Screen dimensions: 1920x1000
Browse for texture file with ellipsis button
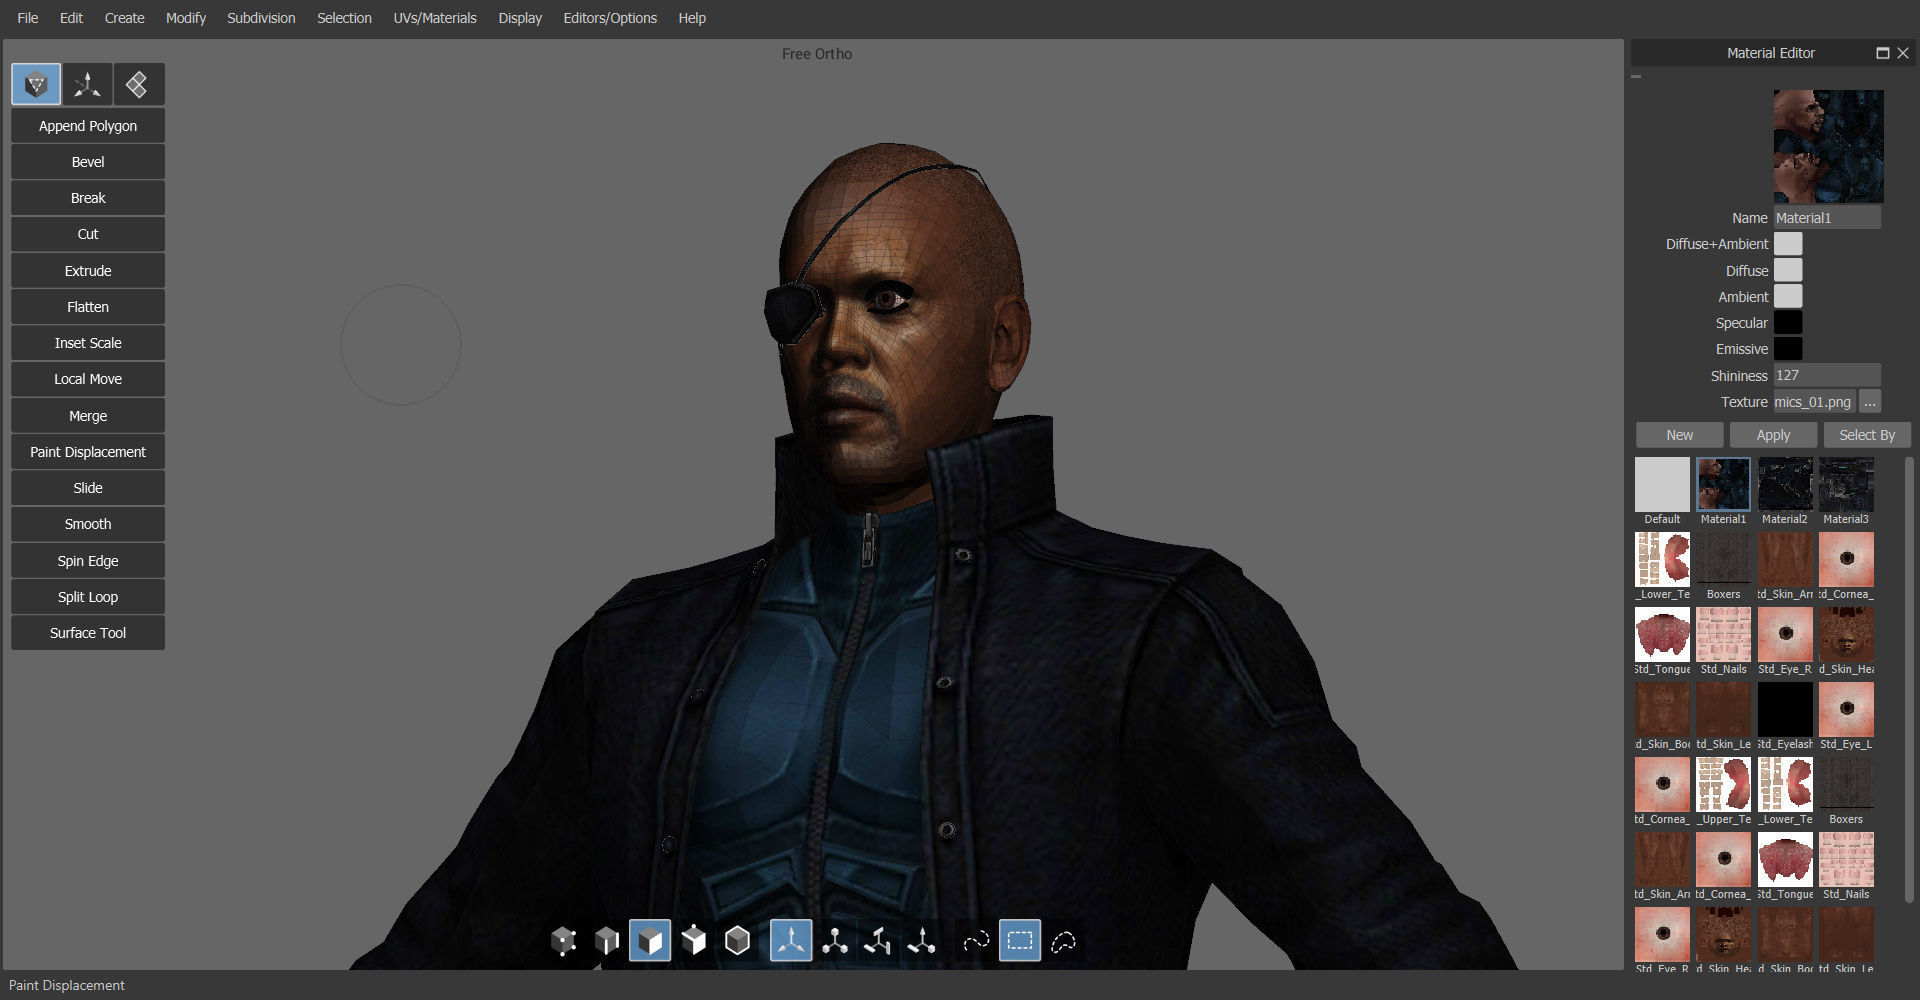[x=1870, y=402]
